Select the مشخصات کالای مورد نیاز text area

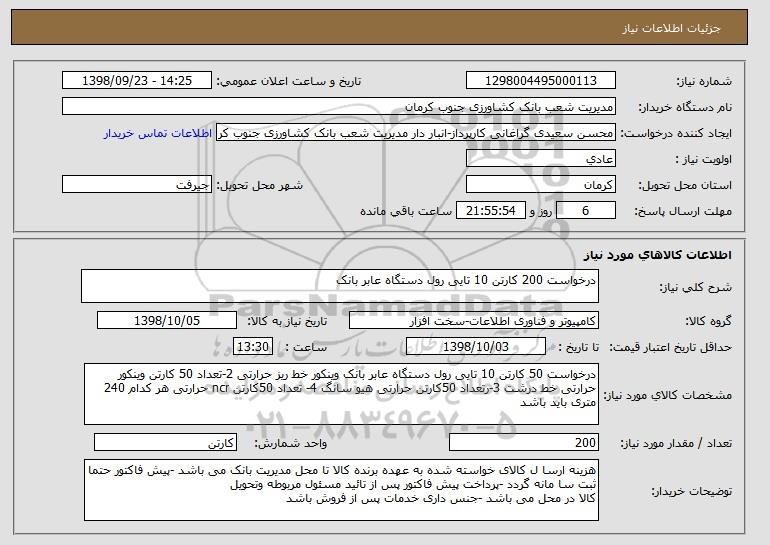pos(341,394)
